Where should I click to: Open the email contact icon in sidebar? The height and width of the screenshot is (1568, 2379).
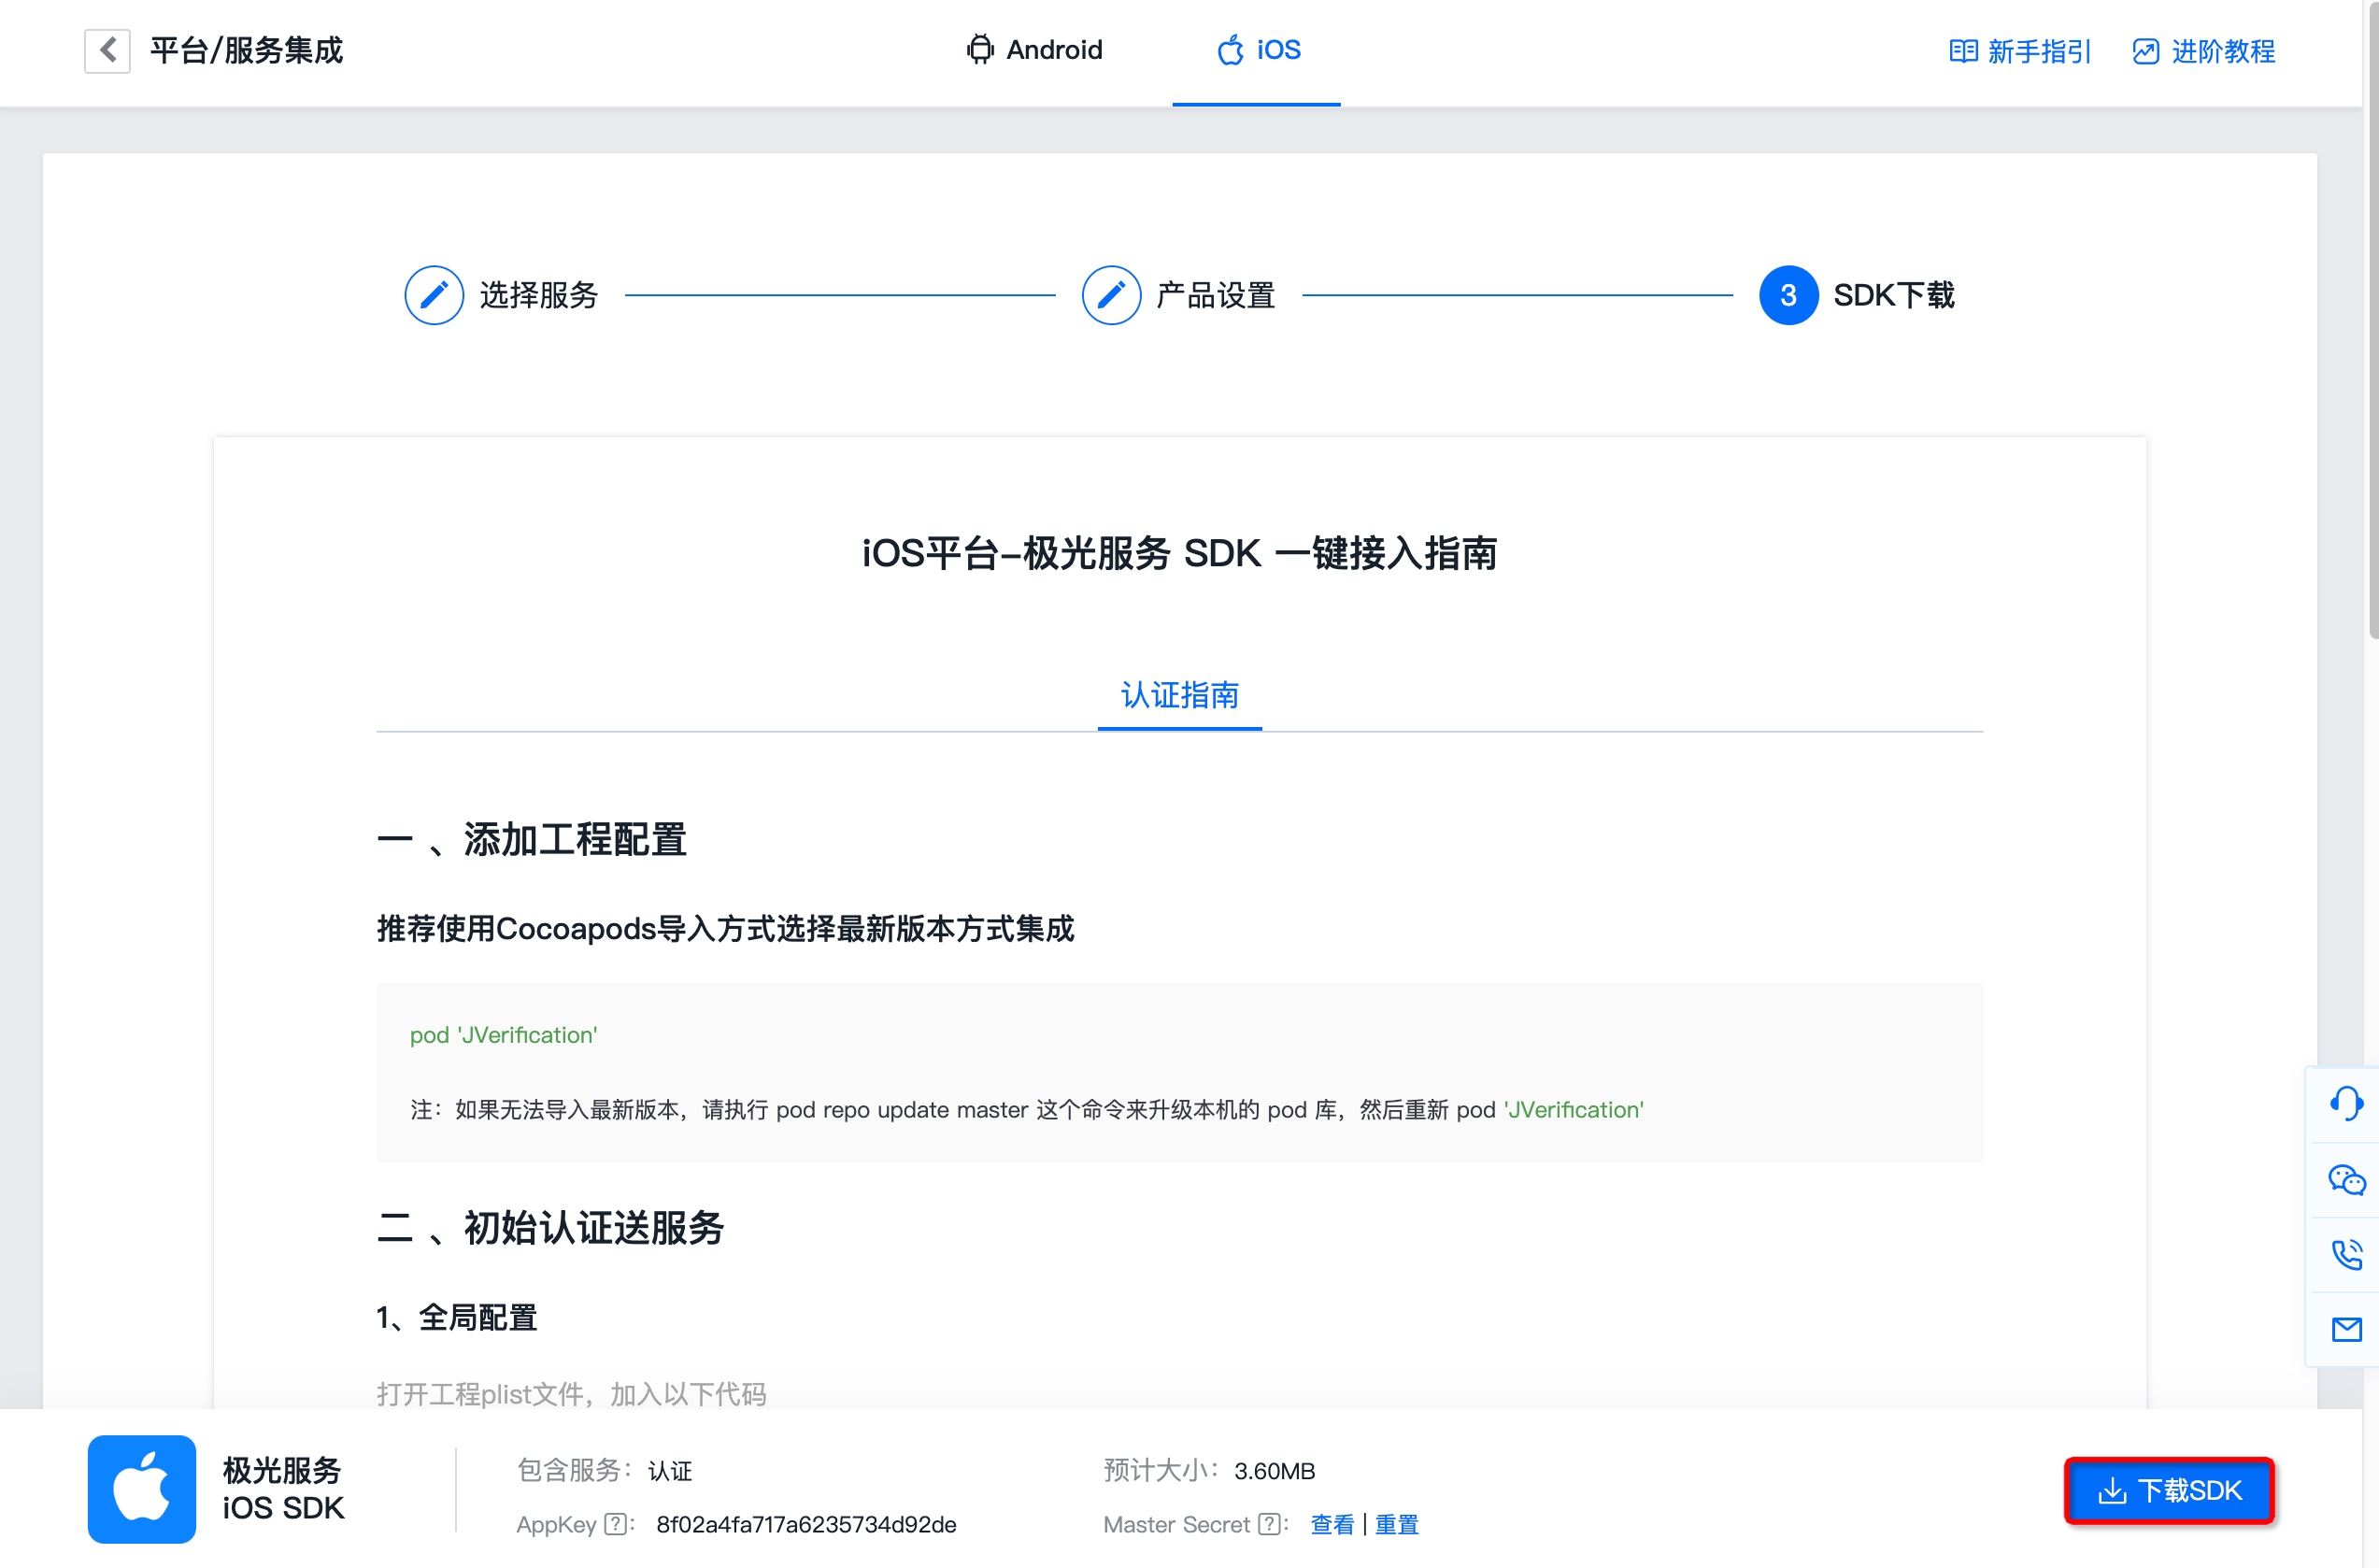click(2345, 1330)
